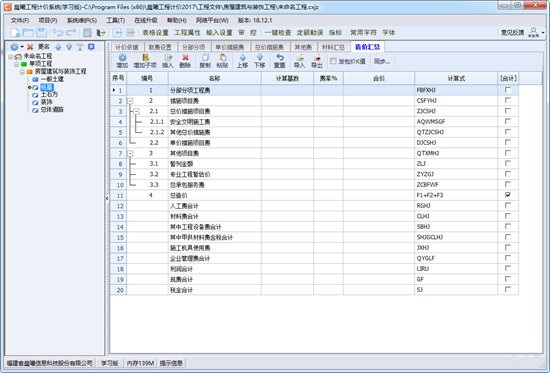Check the 合计 box for row 12 人工费合计
550x373 pixels.
pos(507,205)
